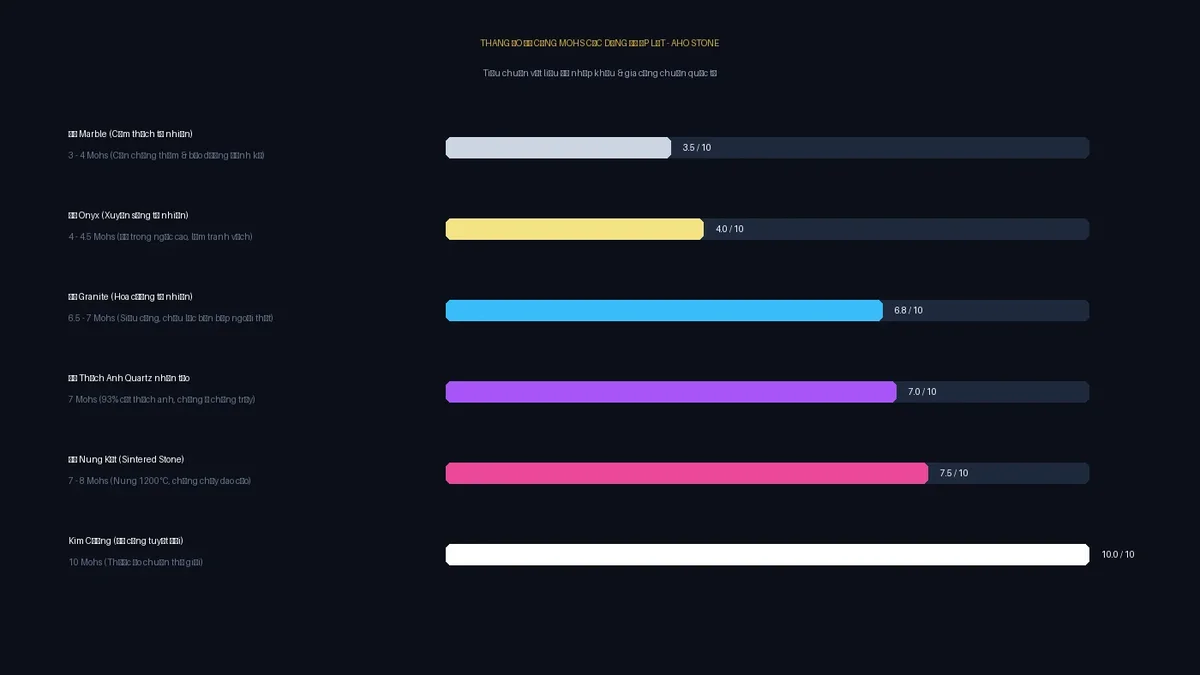Screen dimensions: 1200x675
Task: Select the "6.5 - 7 Mohs" description text
Action: (x=170, y=318)
